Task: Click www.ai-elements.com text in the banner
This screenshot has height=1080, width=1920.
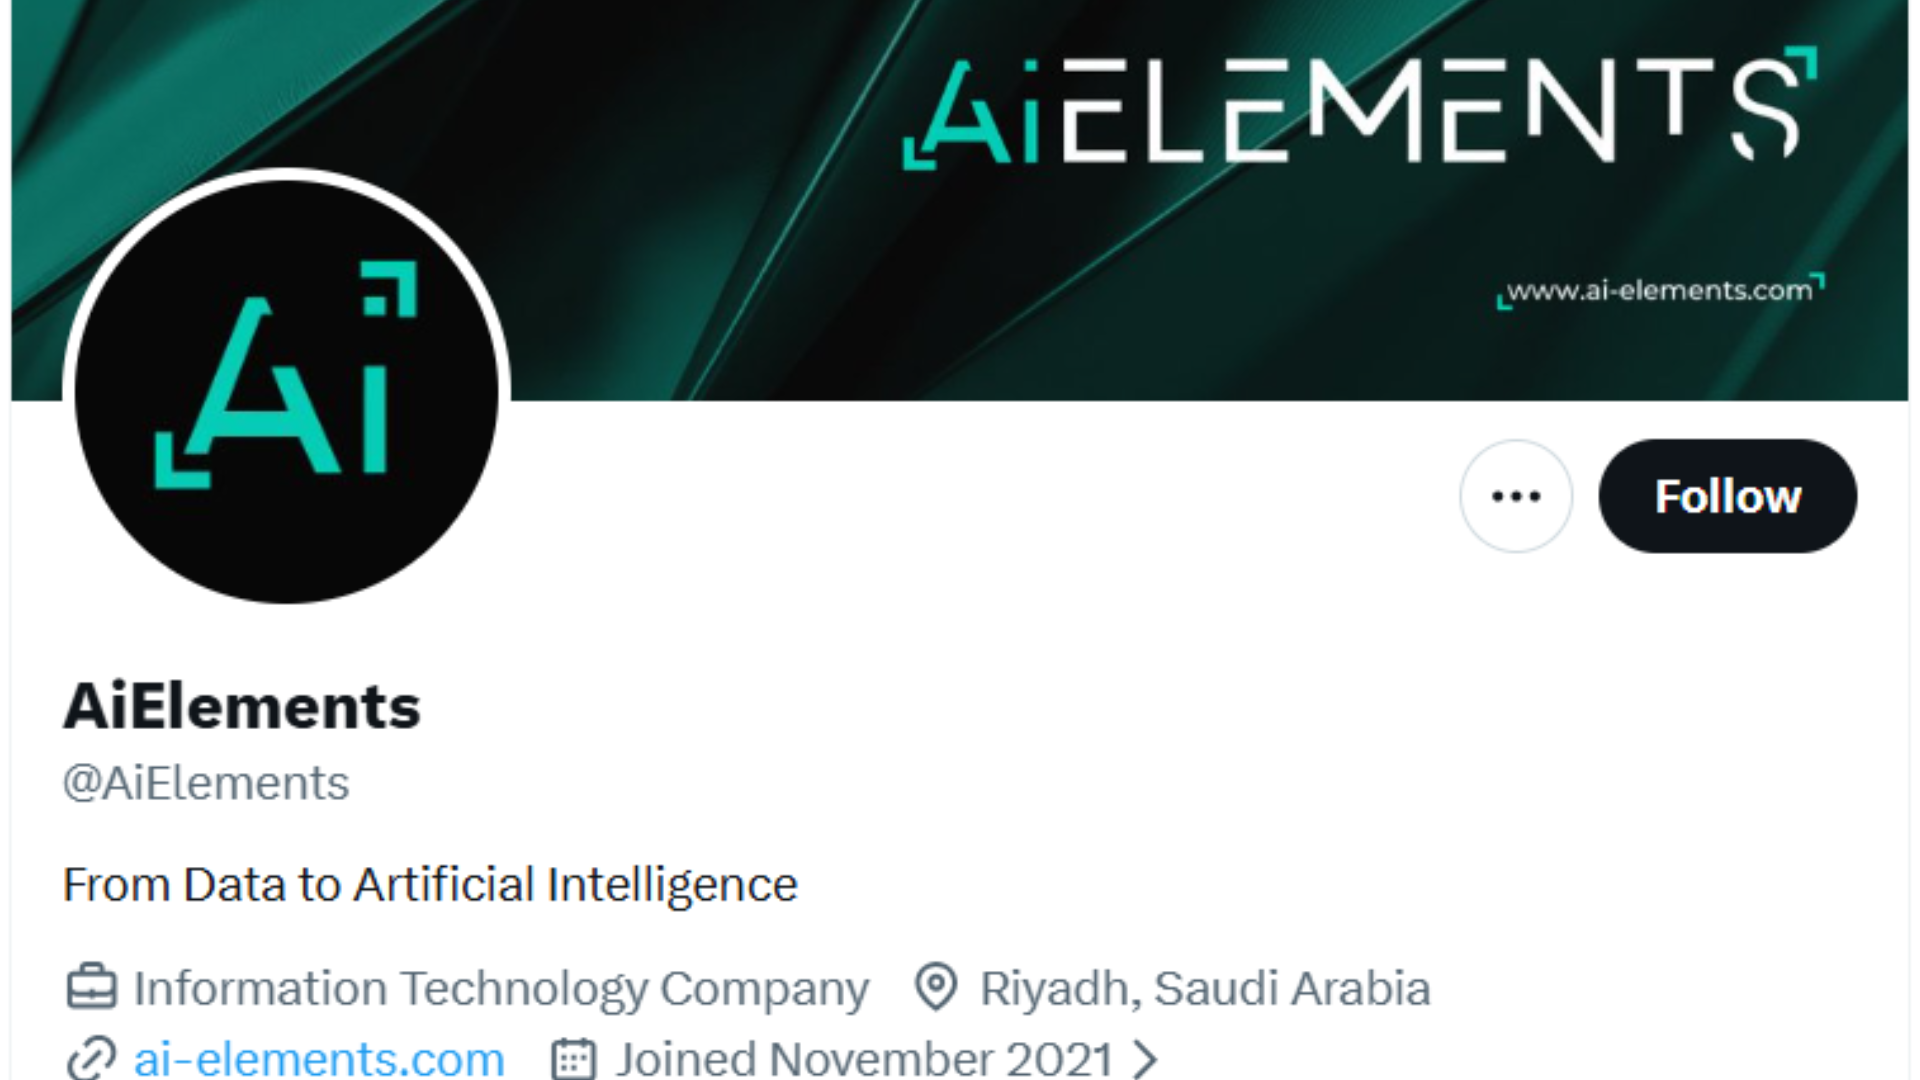Action: pos(1660,291)
